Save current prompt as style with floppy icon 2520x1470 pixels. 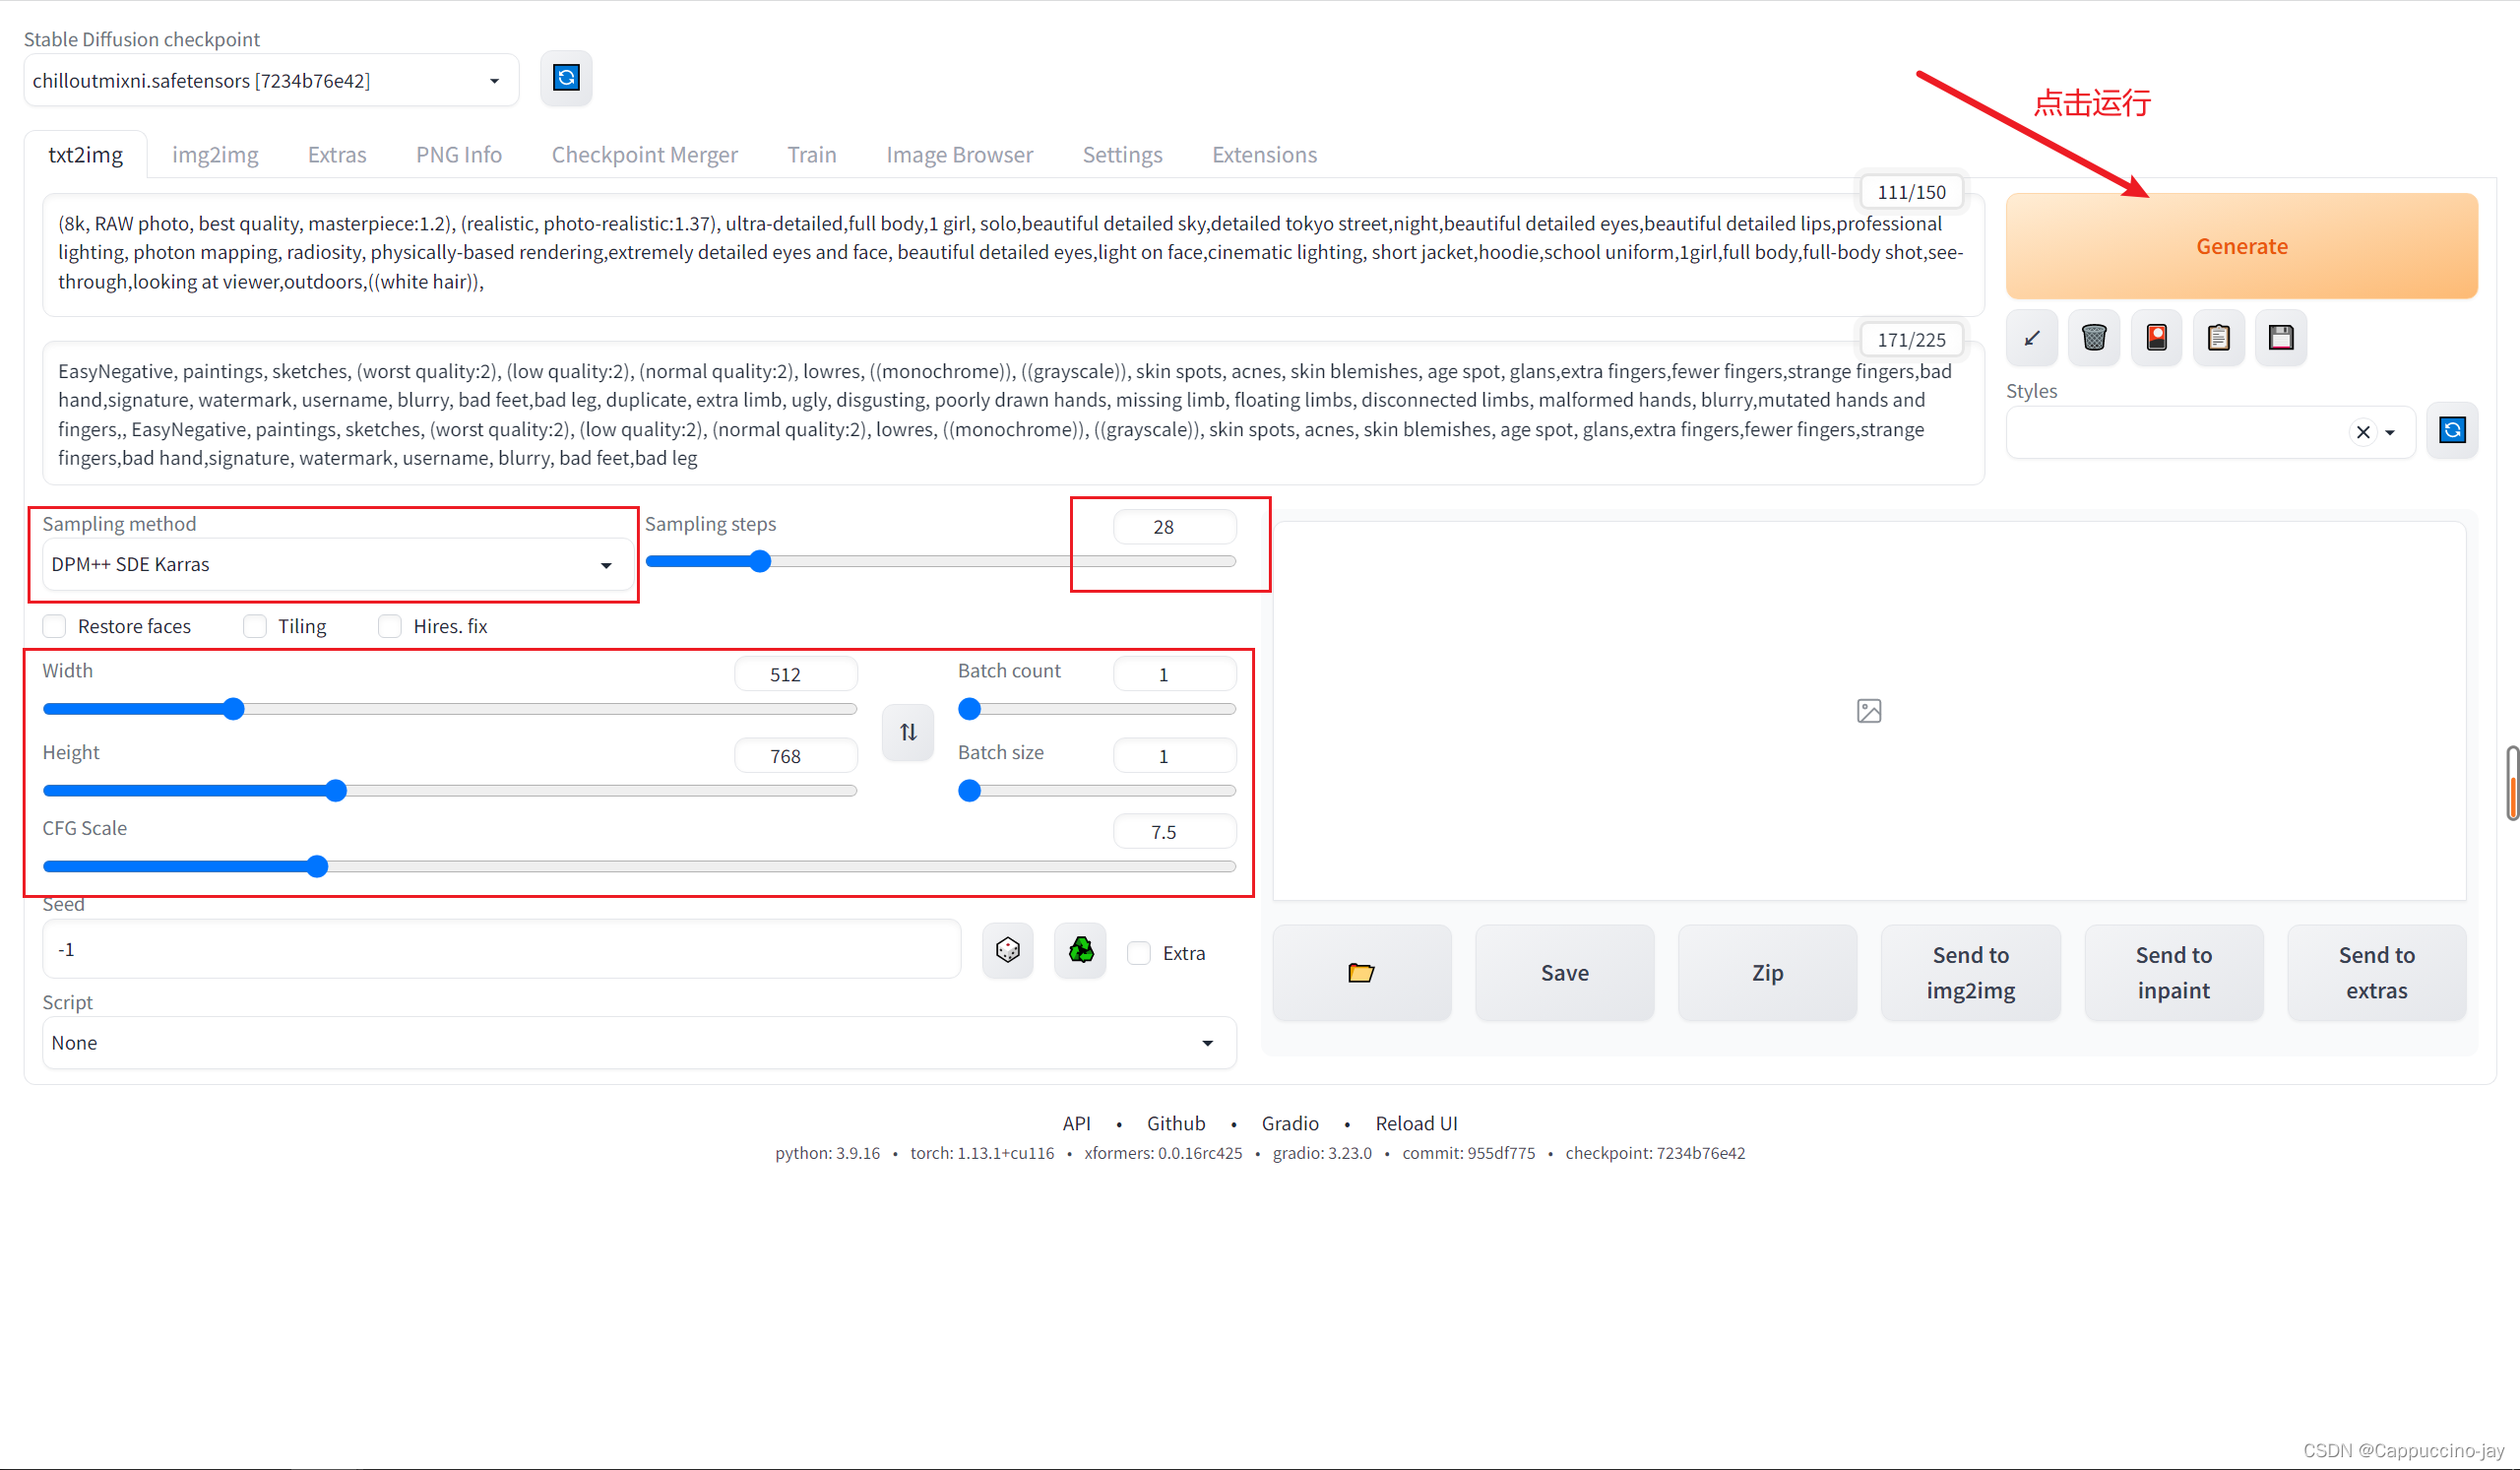2281,338
